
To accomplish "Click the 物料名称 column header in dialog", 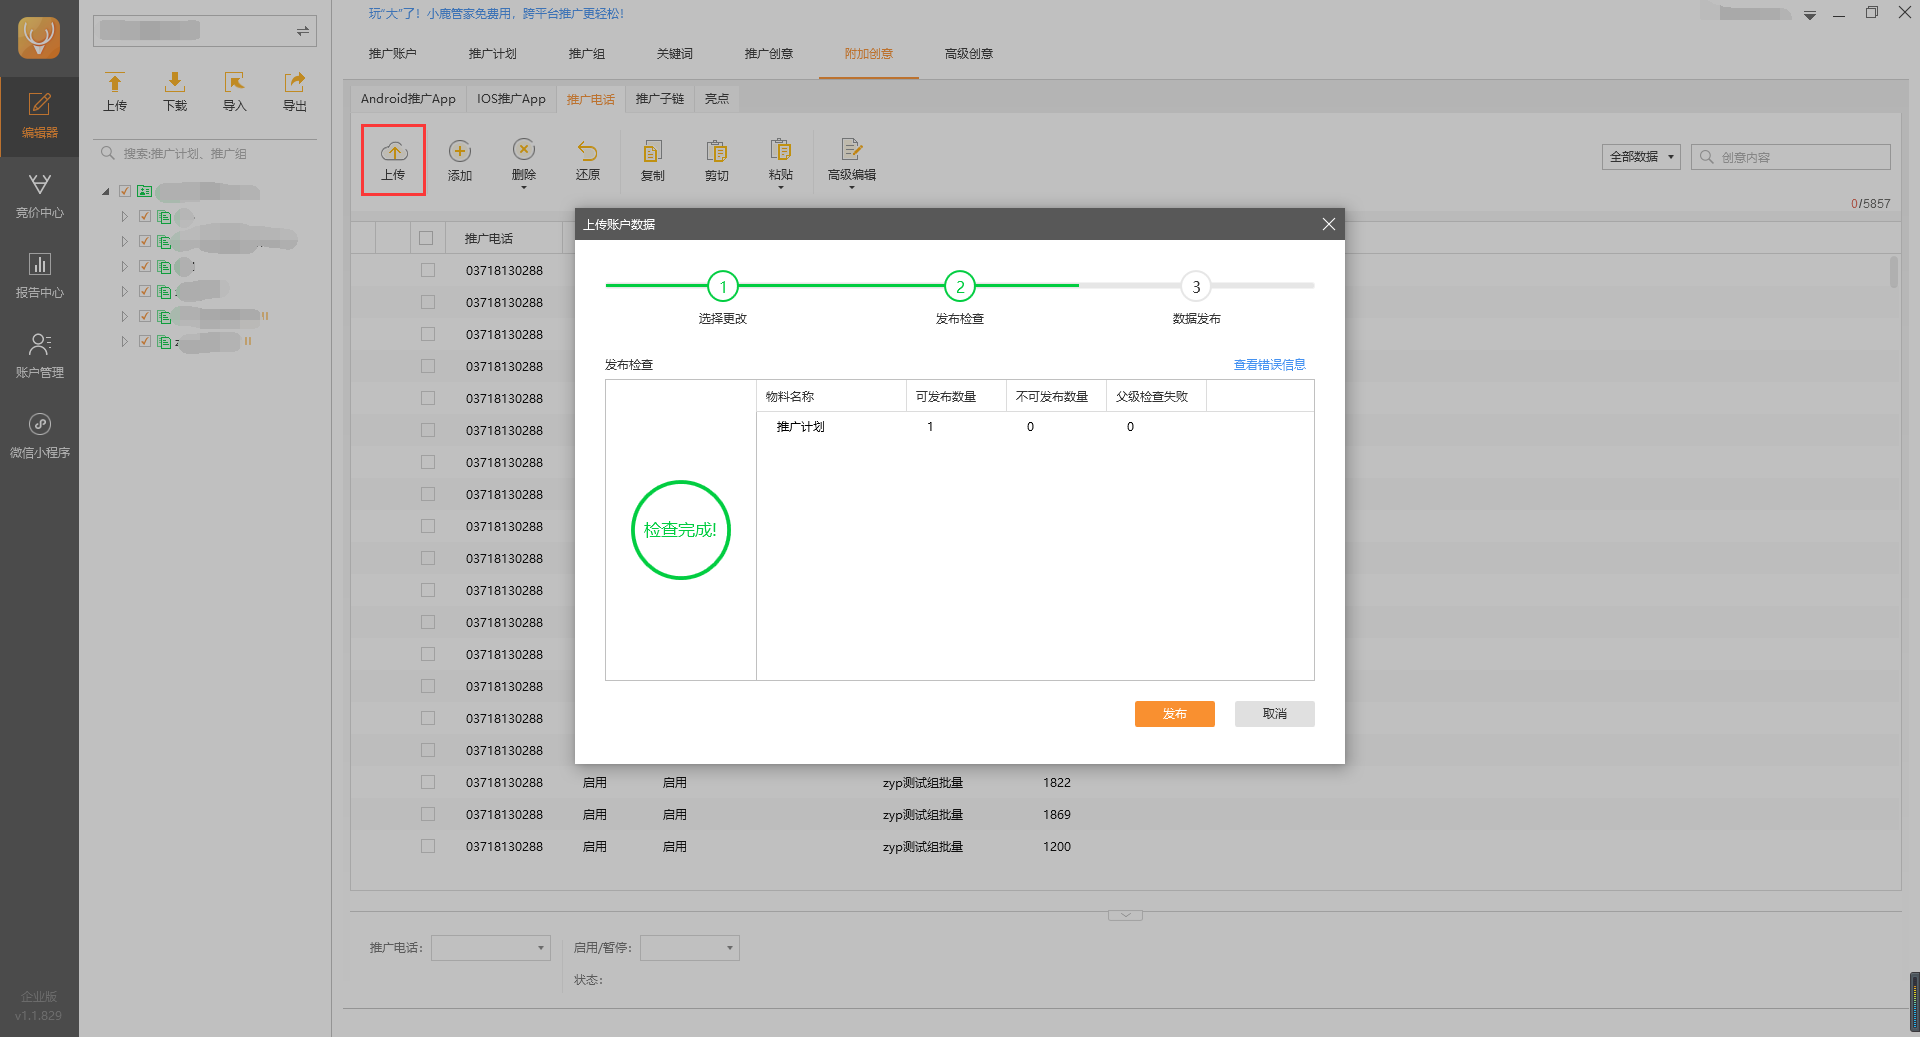I will pyautogui.click(x=831, y=397).
